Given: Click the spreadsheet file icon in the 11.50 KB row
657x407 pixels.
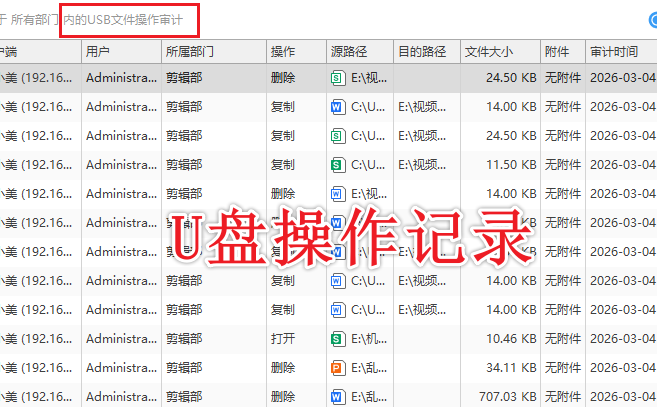Looking at the screenshot, I should [338, 165].
